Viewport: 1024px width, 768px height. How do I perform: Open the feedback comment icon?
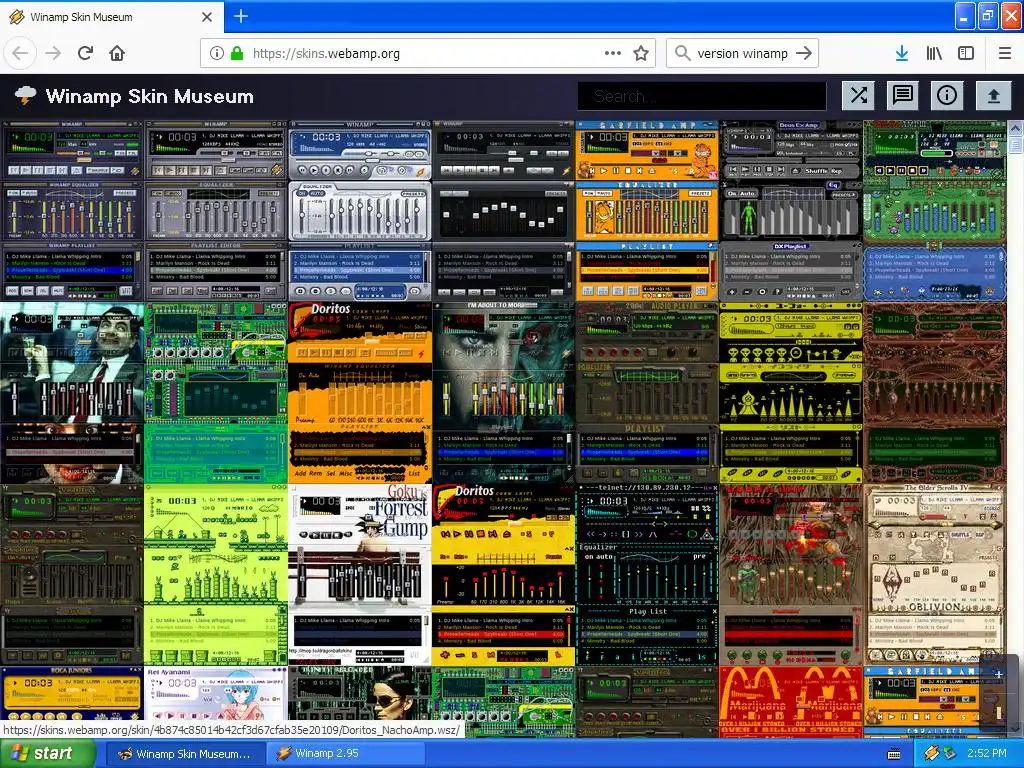903,96
